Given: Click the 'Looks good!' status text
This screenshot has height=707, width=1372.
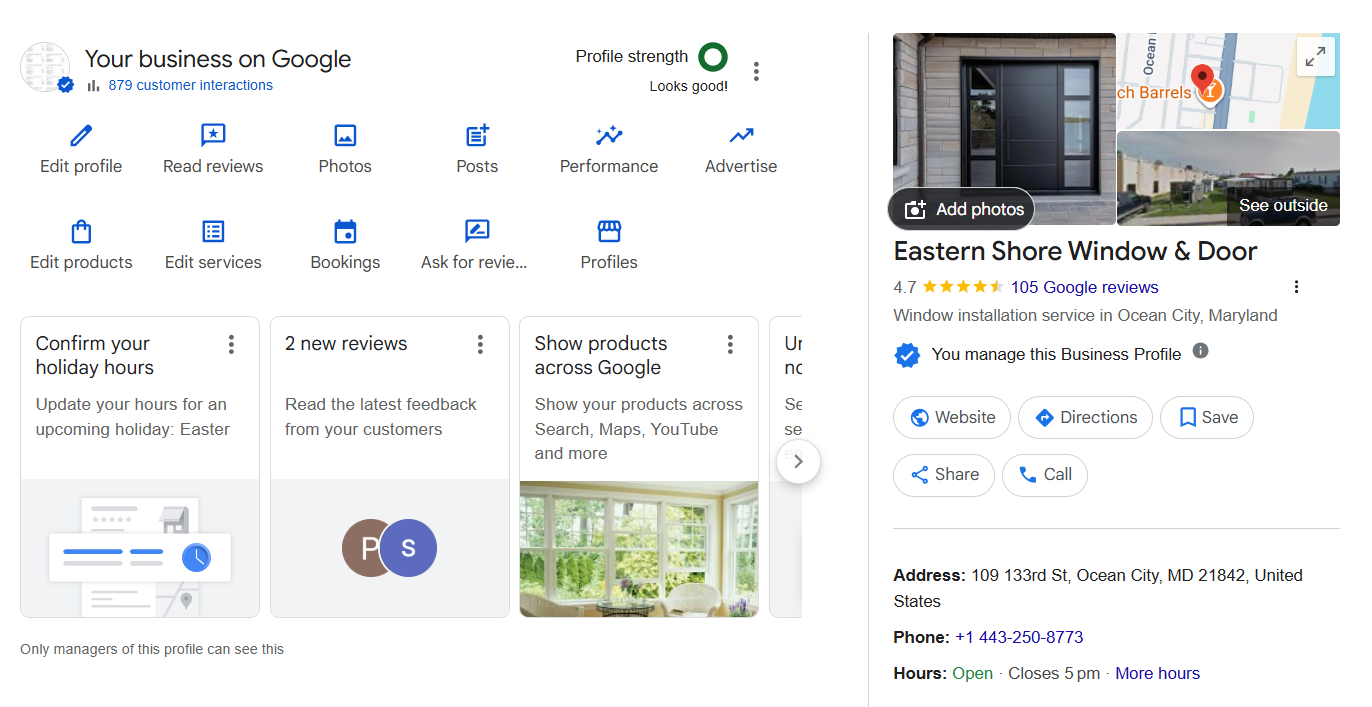Looking at the screenshot, I should tap(689, 86).
